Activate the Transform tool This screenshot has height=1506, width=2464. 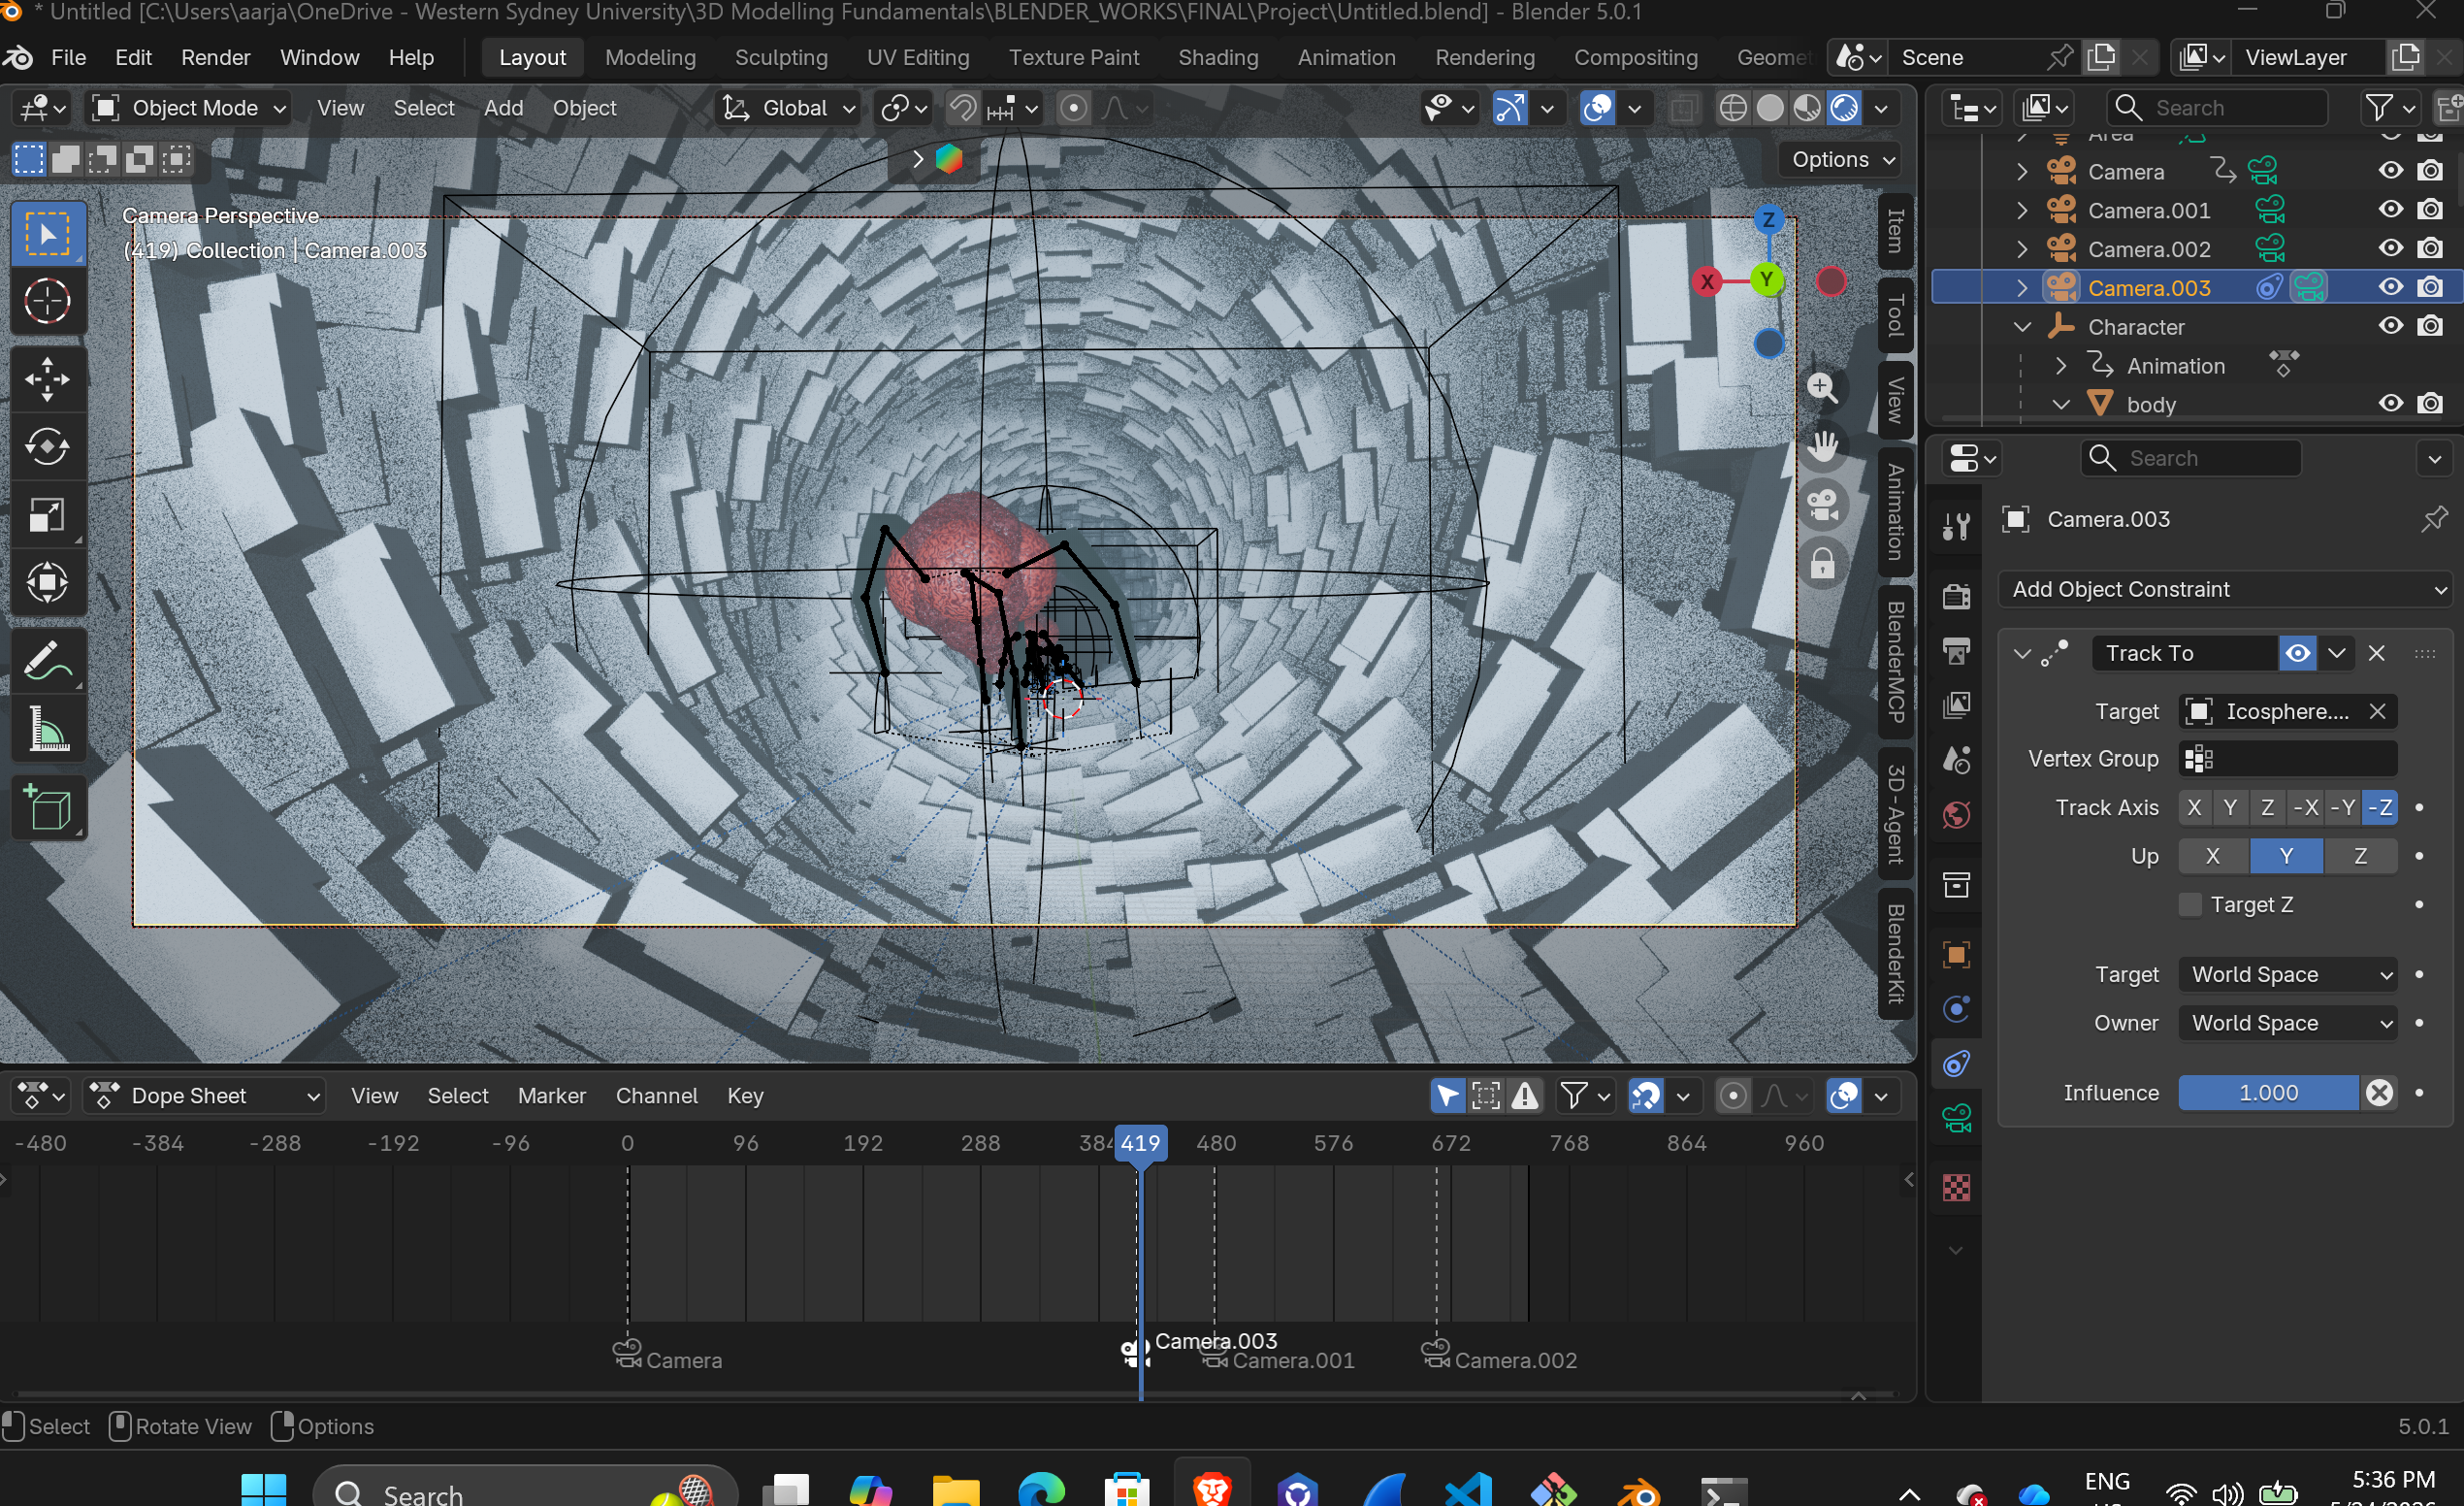coord(47,583)
